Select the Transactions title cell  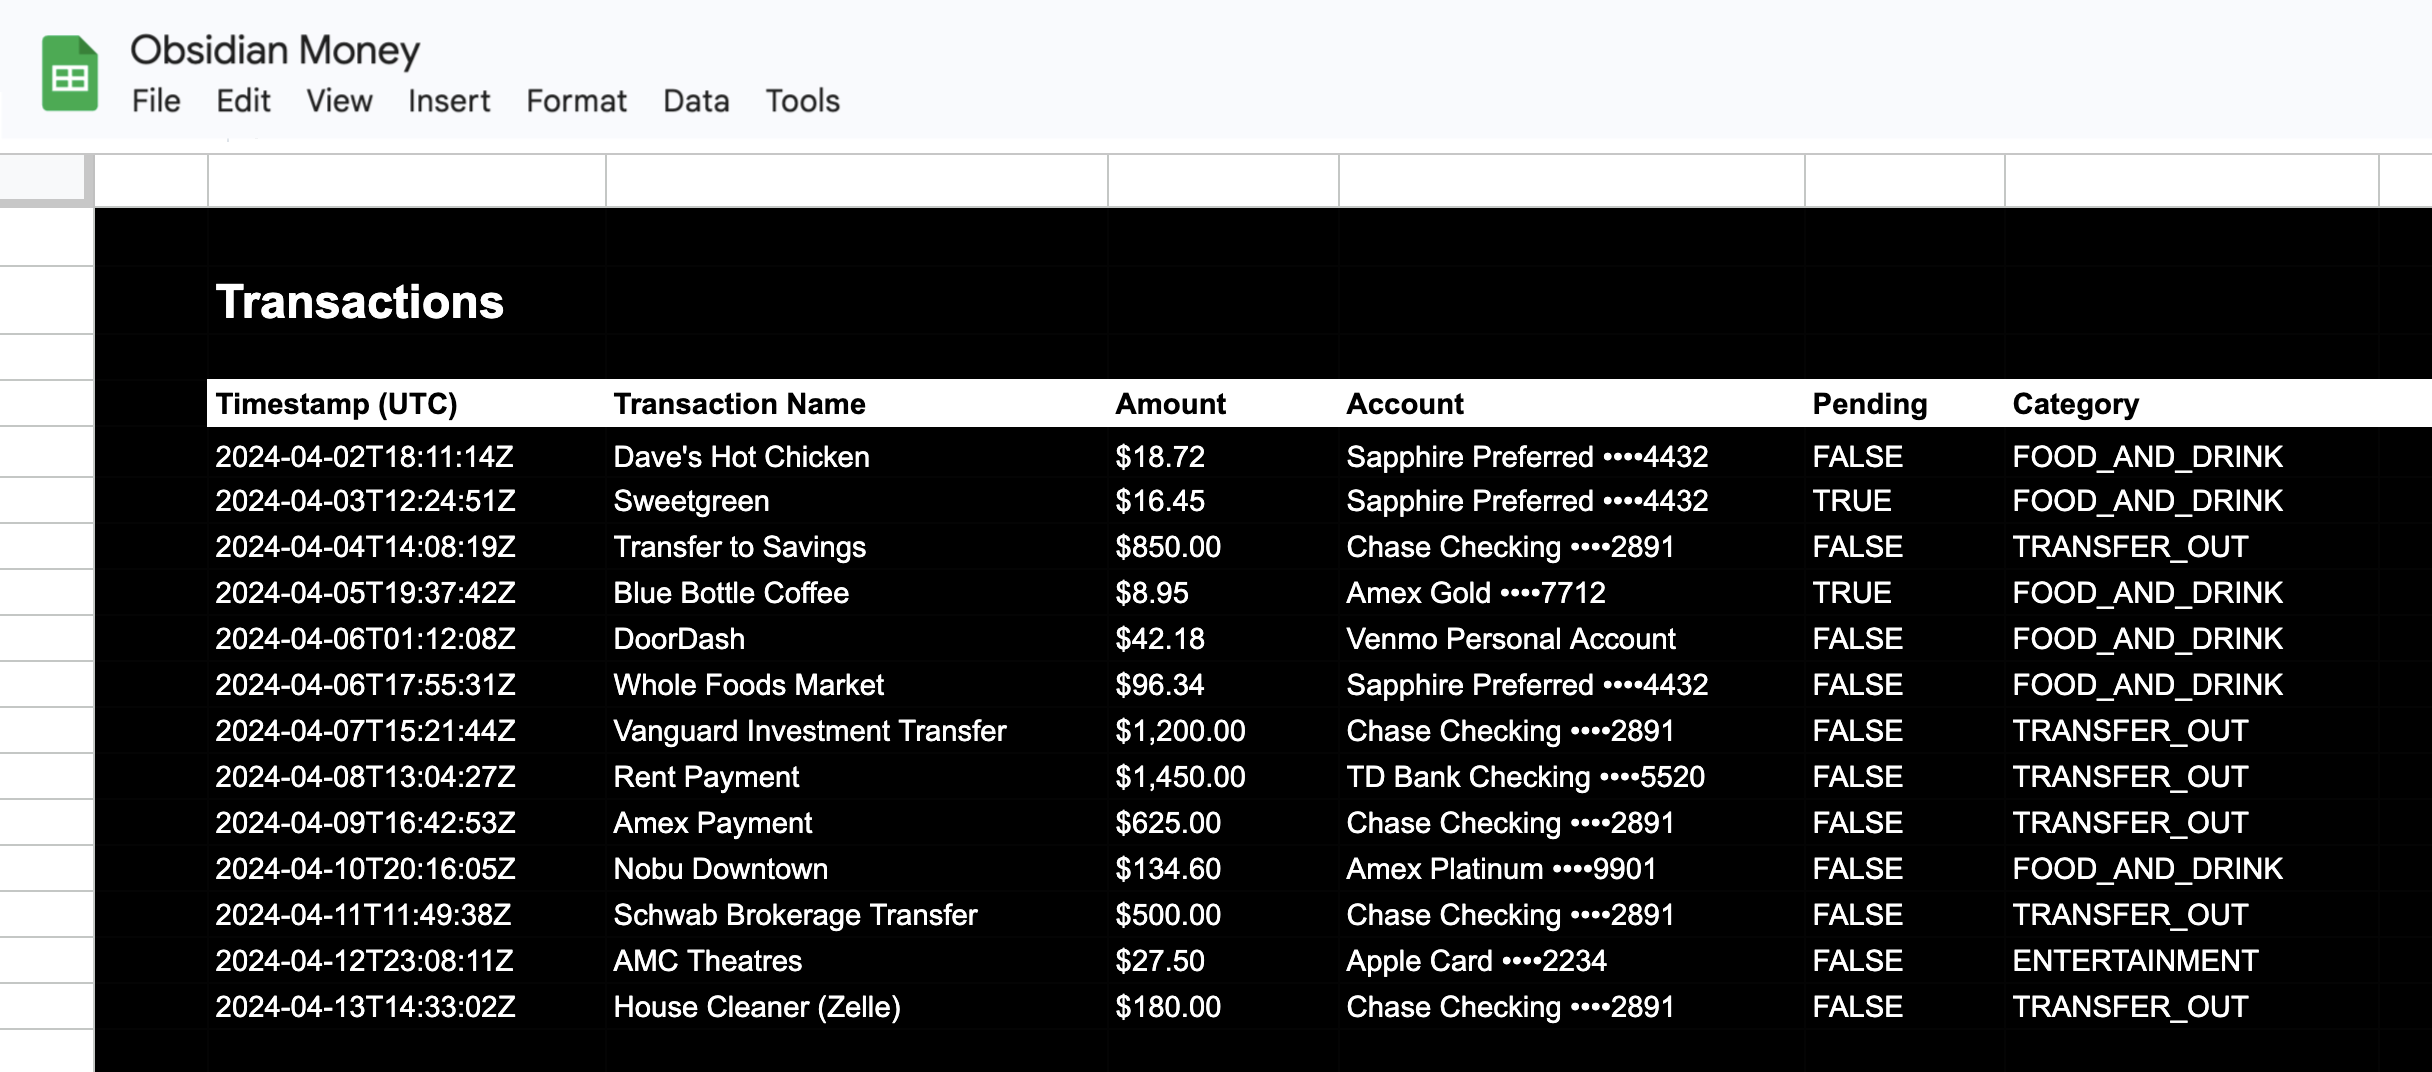[360, 302]
